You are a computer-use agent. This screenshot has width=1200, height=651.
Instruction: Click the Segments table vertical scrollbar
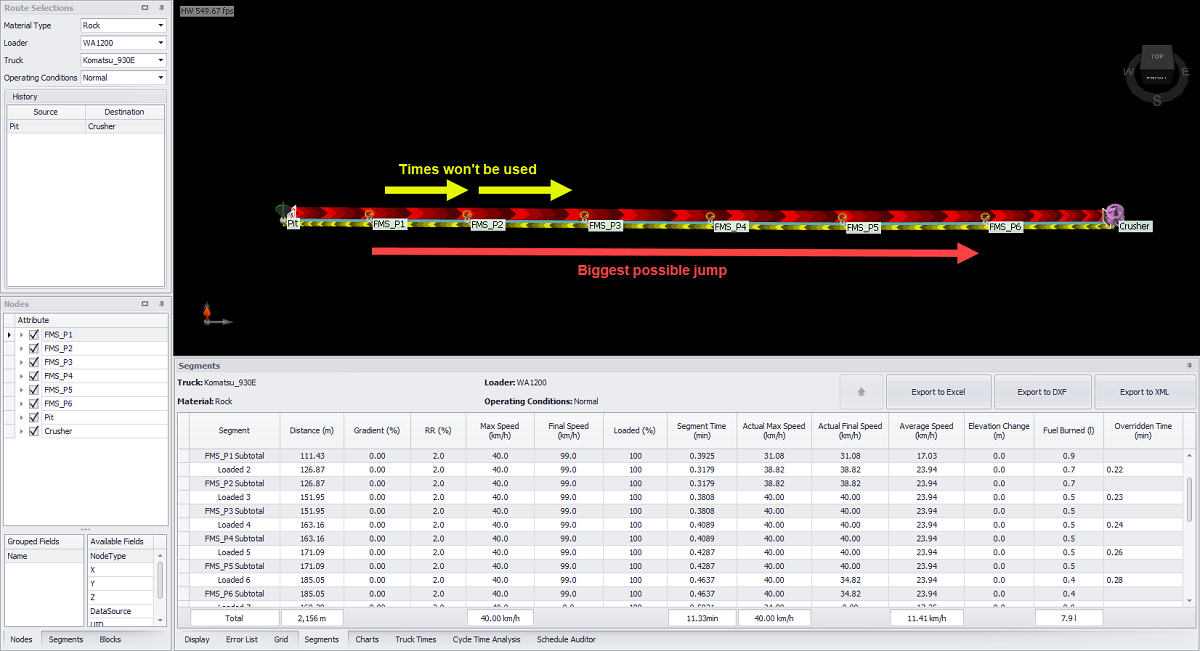tap(1189, 500)
